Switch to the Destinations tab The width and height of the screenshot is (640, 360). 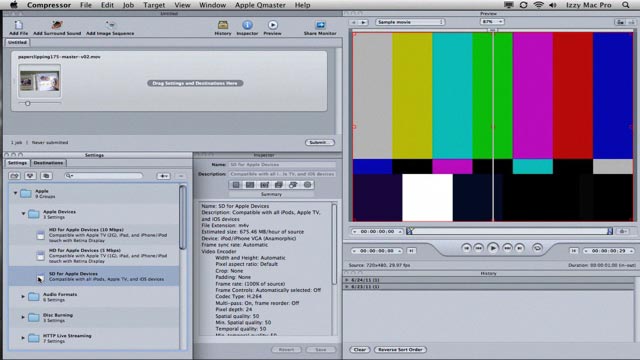(48, 163)
